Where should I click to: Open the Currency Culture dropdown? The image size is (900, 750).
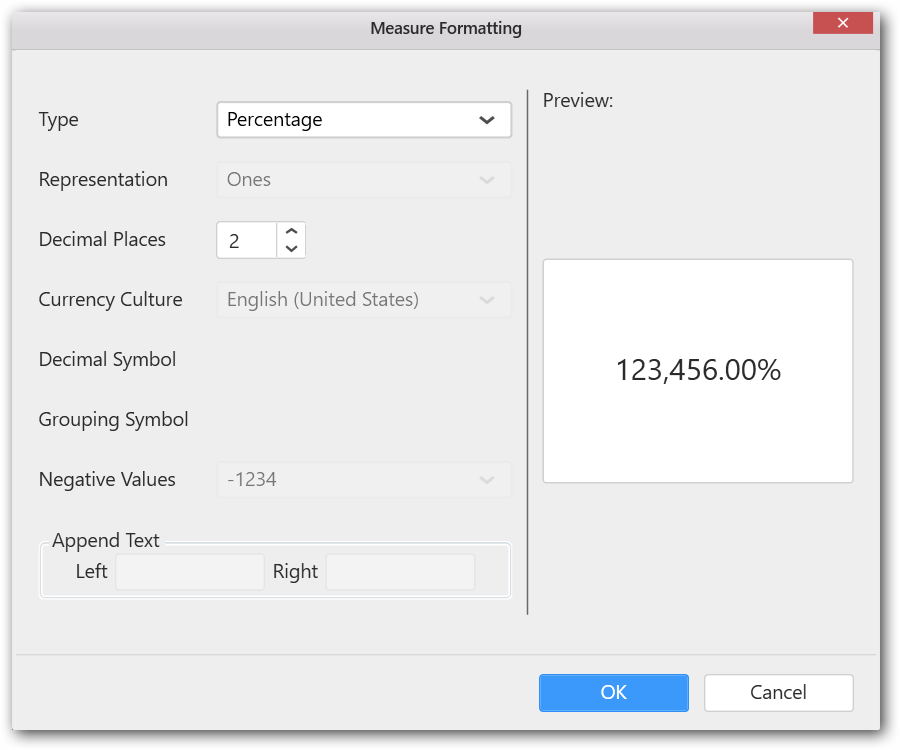point(363,300)
